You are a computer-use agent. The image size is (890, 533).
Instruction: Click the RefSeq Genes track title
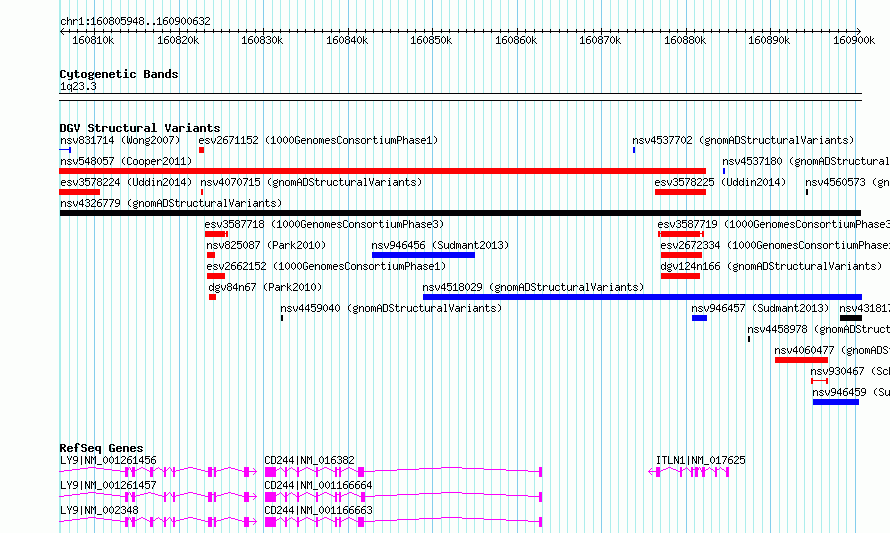[101, 448]
